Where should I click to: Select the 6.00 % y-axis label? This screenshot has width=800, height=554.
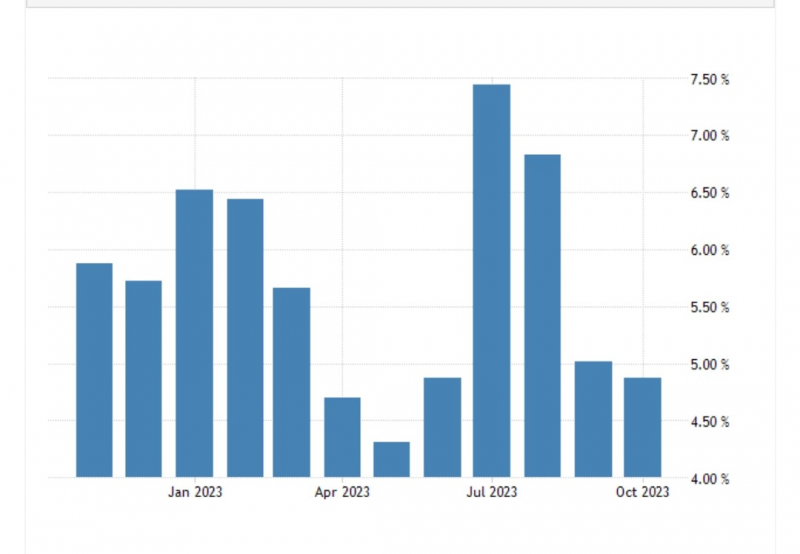tap(711, 250)
